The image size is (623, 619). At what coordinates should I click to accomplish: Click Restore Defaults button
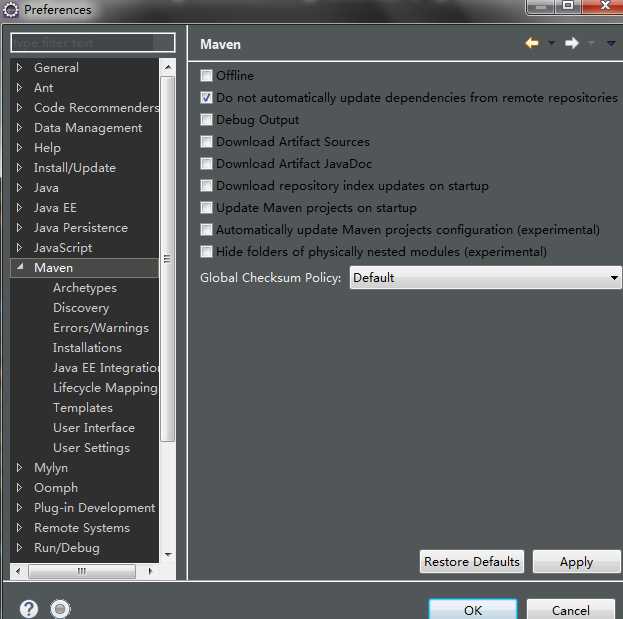(472, 561)
